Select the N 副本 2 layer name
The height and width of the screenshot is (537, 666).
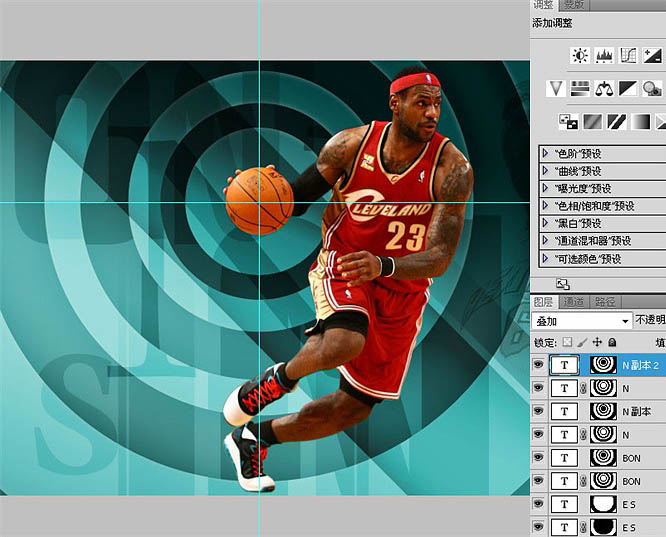click(641, 365)
